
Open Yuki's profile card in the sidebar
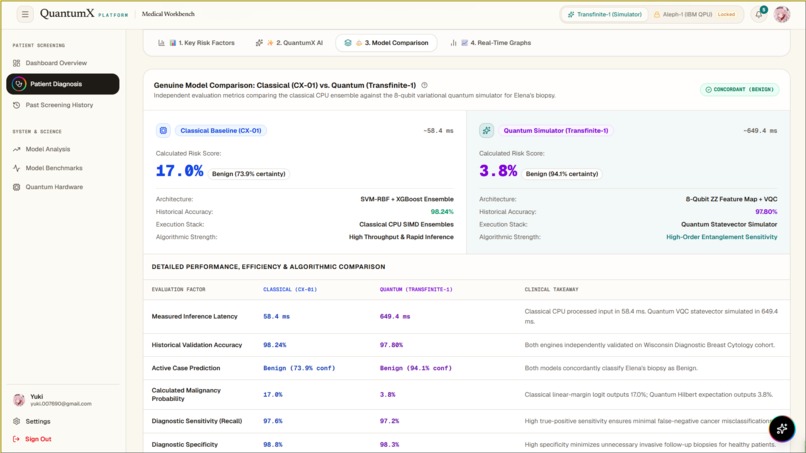[x=63, y=400]
